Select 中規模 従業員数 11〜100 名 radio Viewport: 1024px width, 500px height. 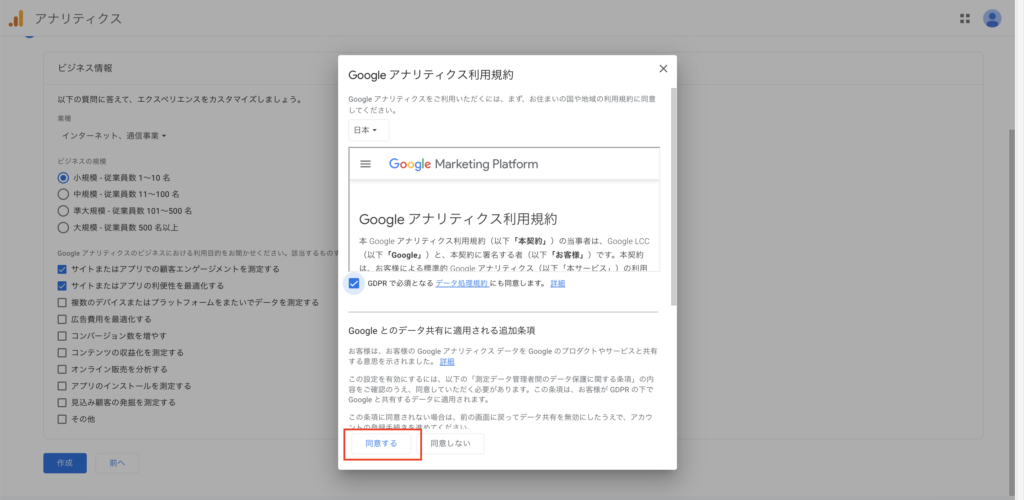63,194
